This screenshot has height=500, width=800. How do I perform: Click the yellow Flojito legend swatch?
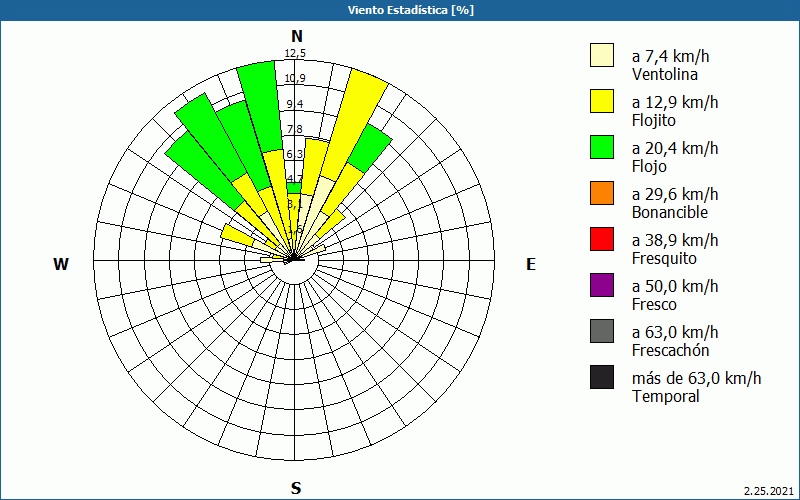tap(602, 101)
